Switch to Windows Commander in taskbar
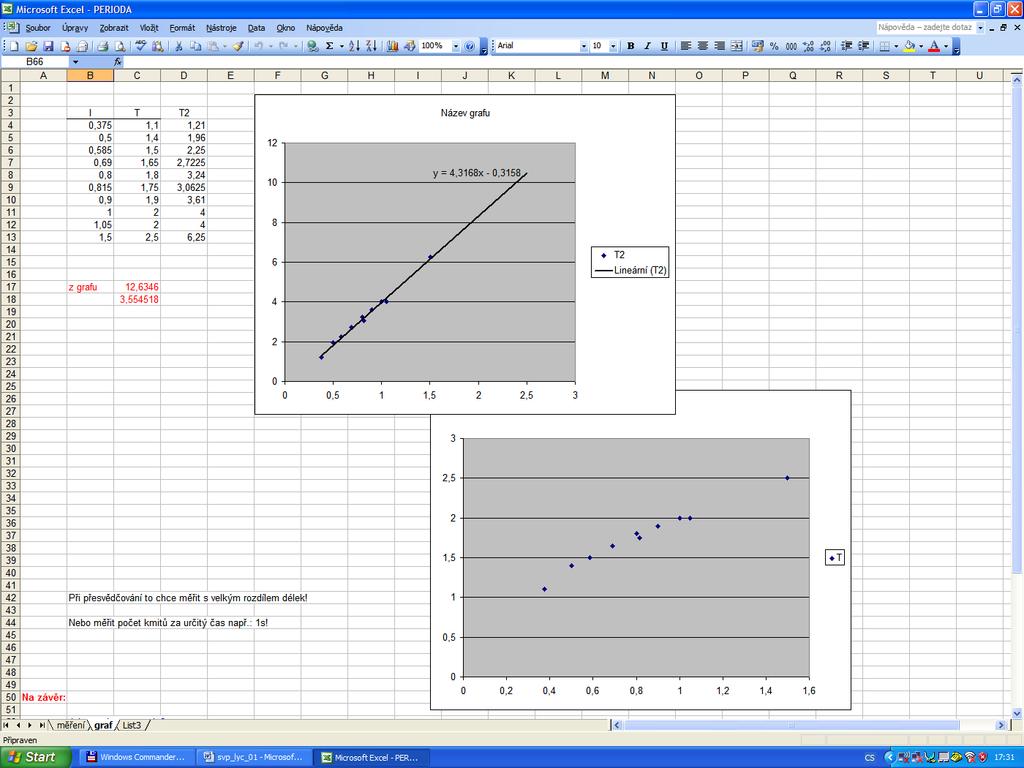Image resolution: width=1024 pixels, height=768 pixels. point(136,757)
